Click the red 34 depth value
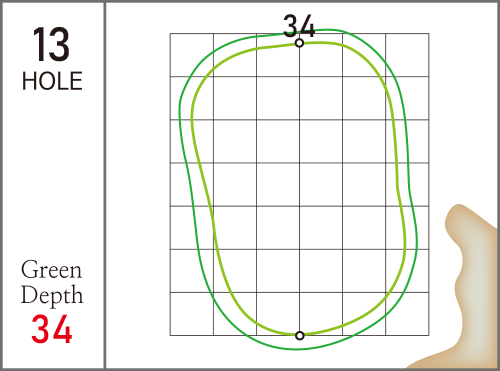 (52, 329)
